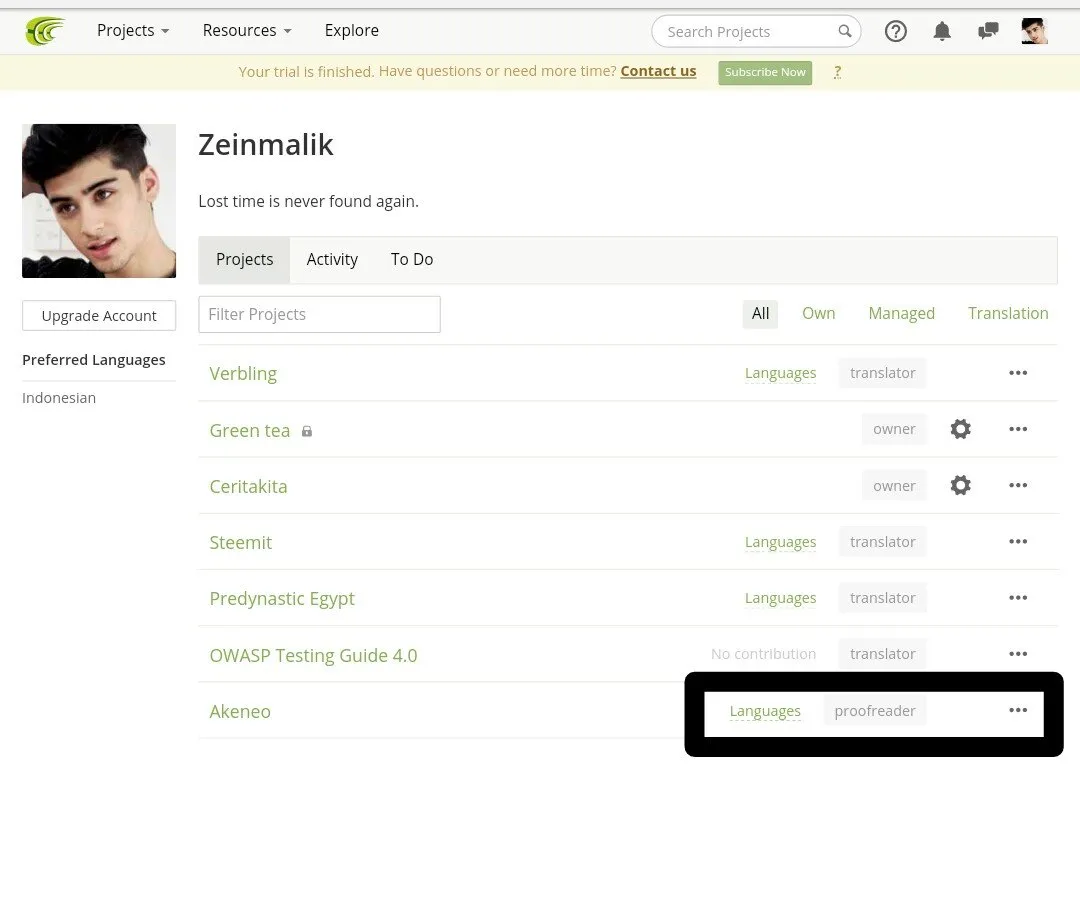Click the search magnifier icon
The image size is (1080, 916).
tap(844, 31)
